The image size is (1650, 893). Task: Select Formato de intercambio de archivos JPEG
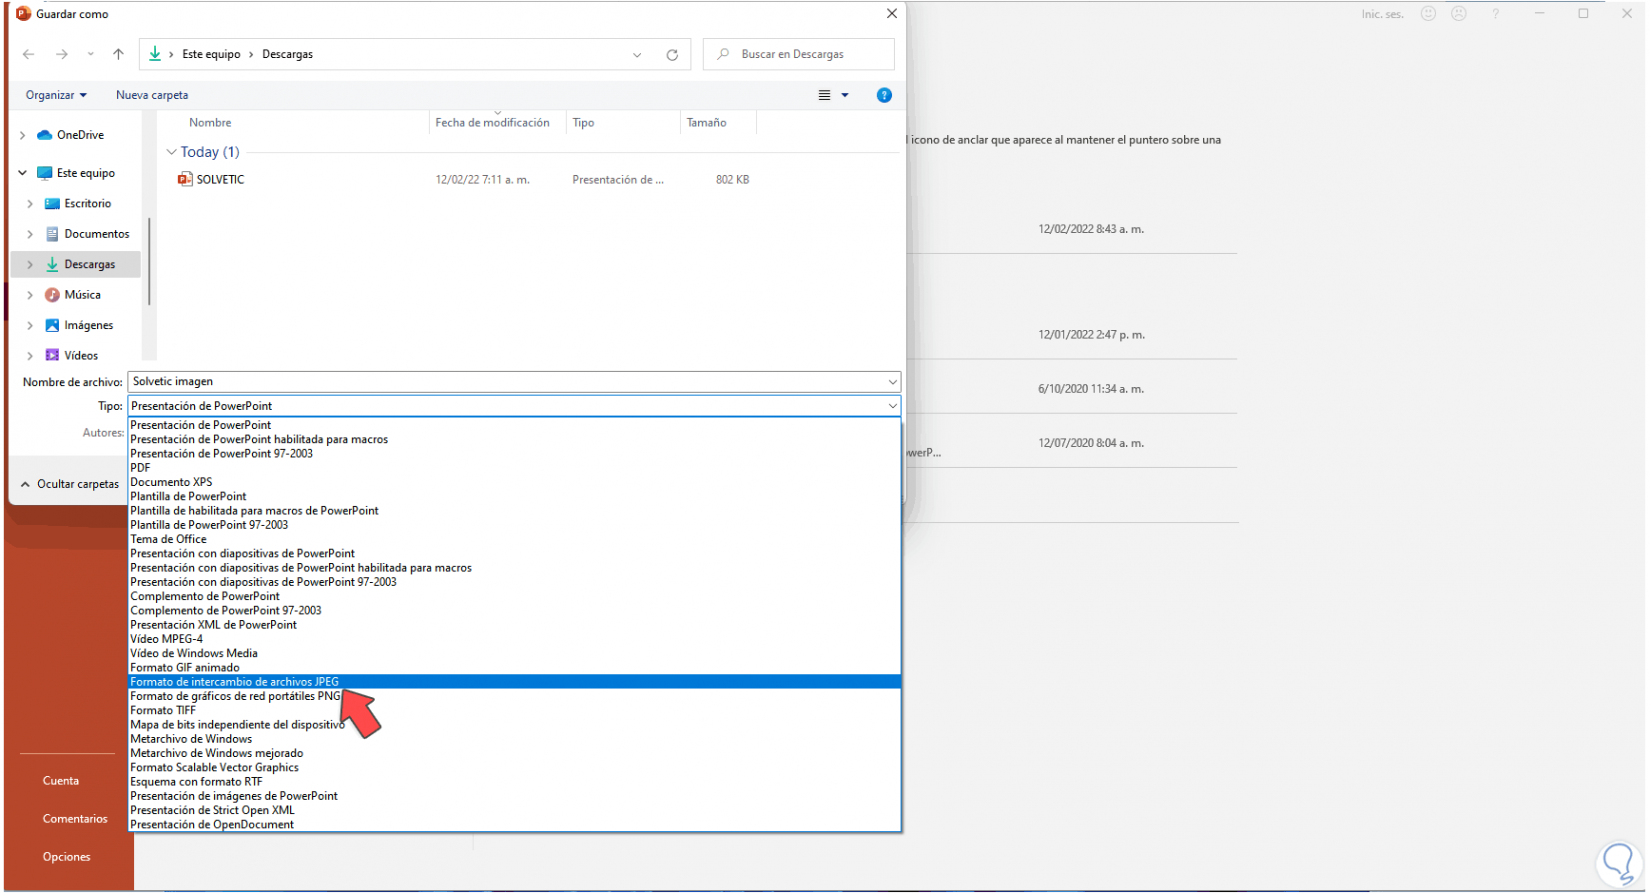[x=514, y=682]
